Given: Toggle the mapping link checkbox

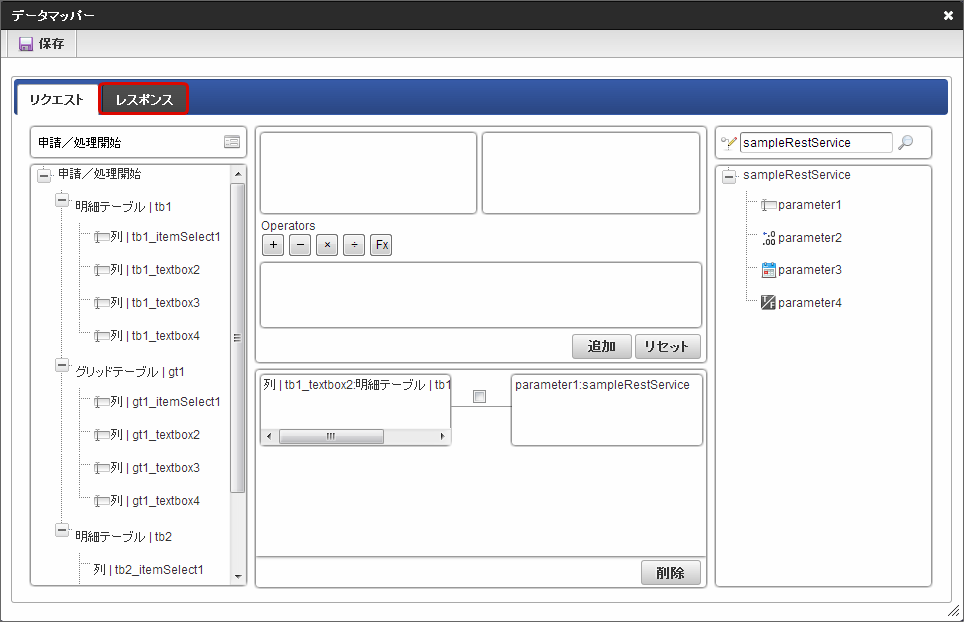Looking at the screenshot, I should pos(479,397).
